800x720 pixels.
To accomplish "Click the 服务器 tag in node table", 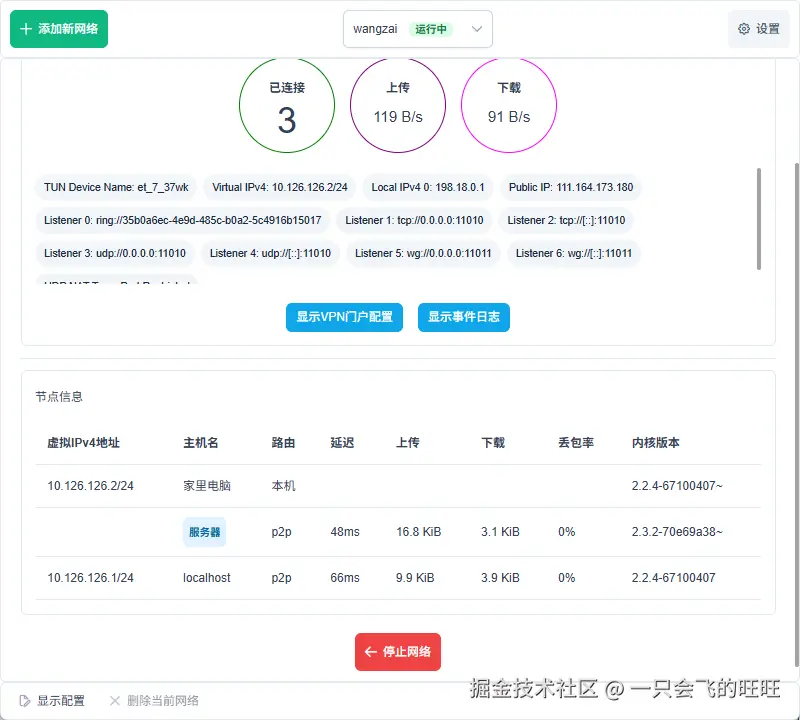I will click(x=204, y=532).
